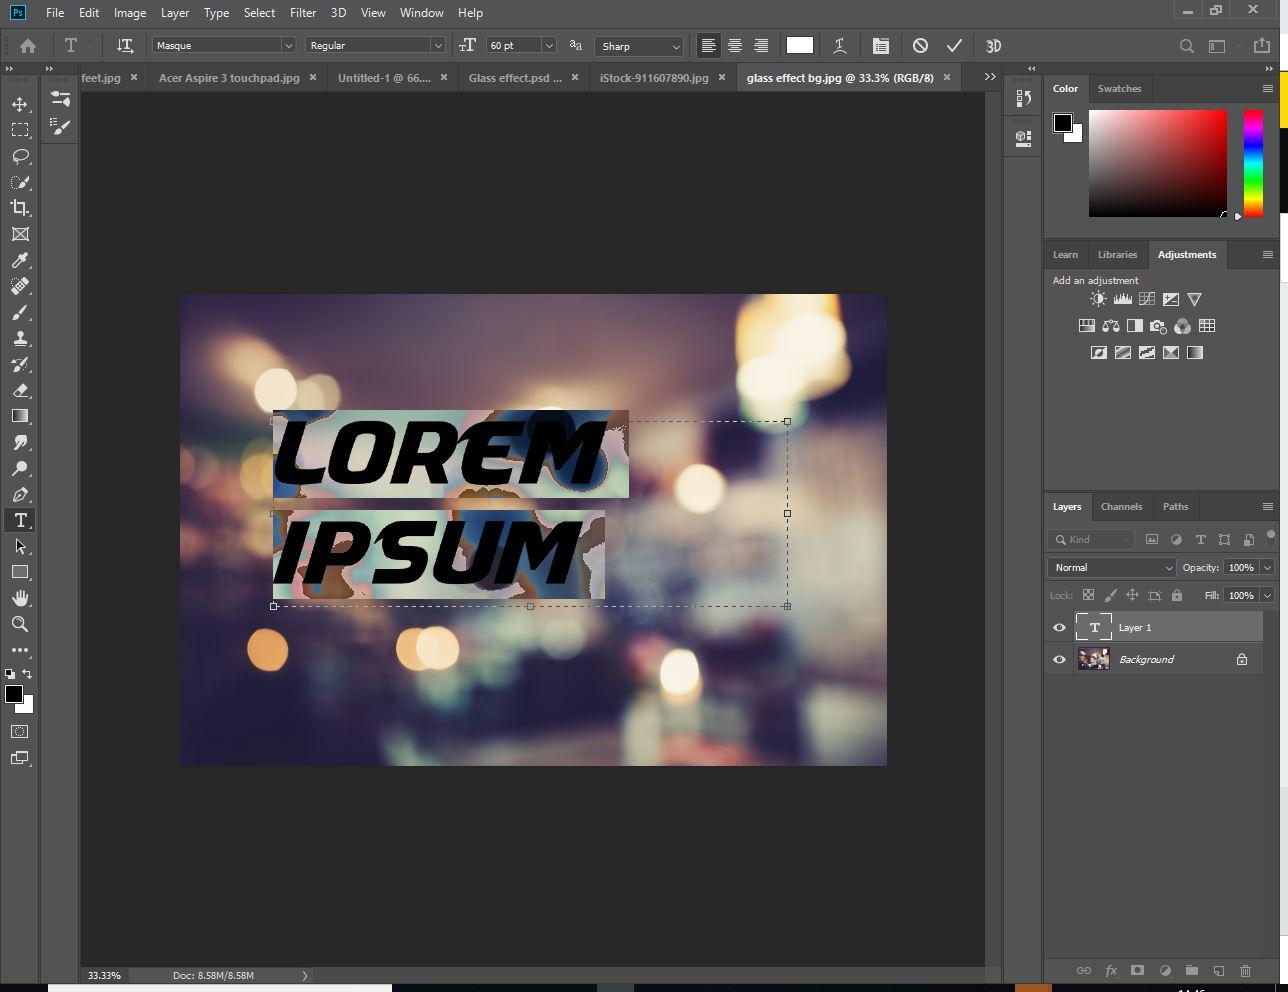Select the Rectangle shape tool
1288x992 pixels.
(20, 572)
